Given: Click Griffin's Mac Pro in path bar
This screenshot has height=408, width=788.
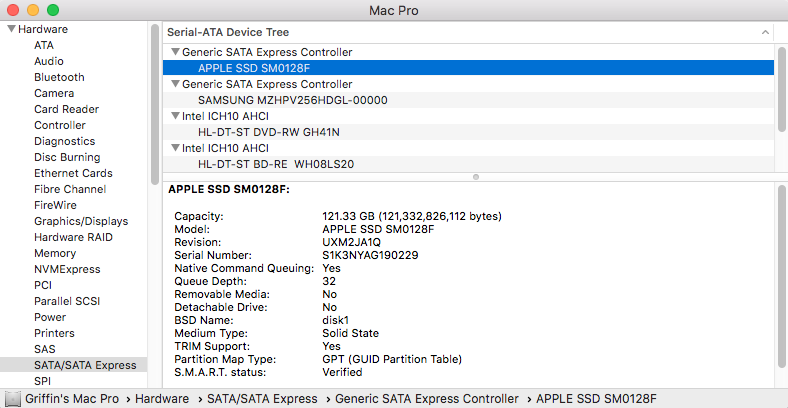Looking at the screenshot, I should (72, 399).
